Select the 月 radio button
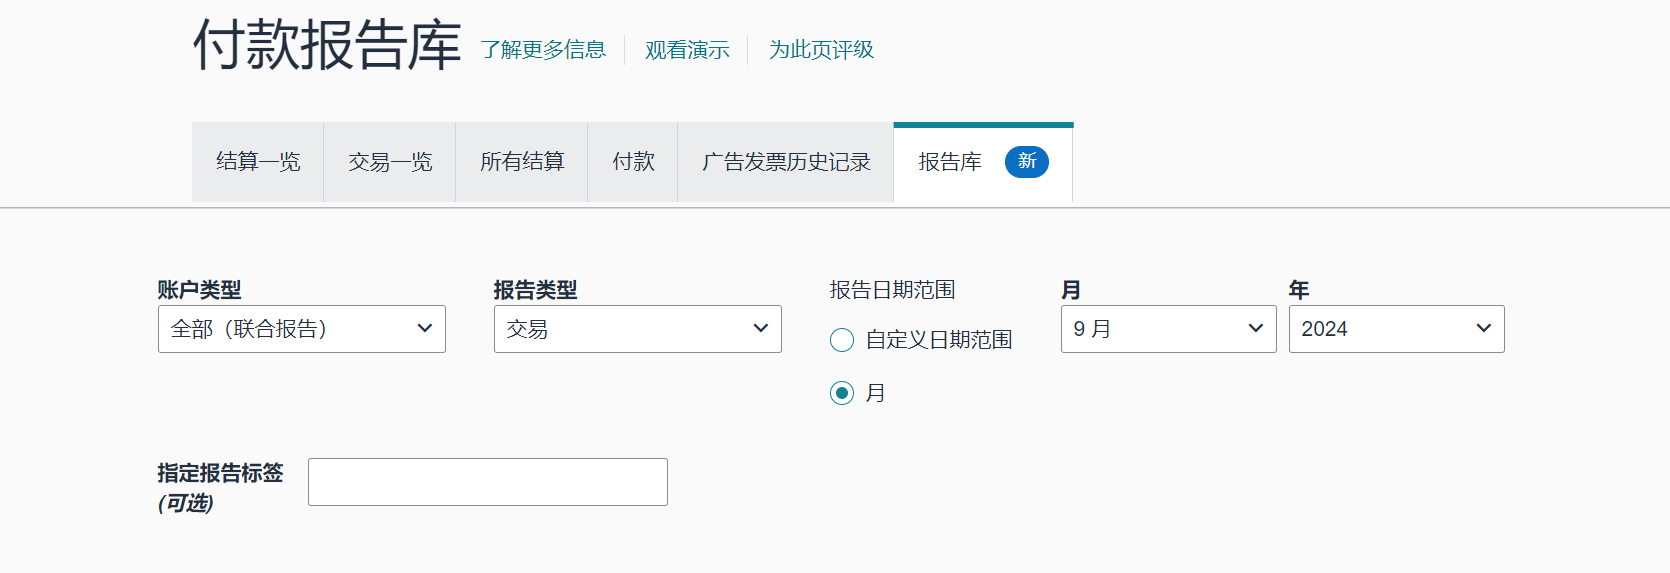 (842, 393)
